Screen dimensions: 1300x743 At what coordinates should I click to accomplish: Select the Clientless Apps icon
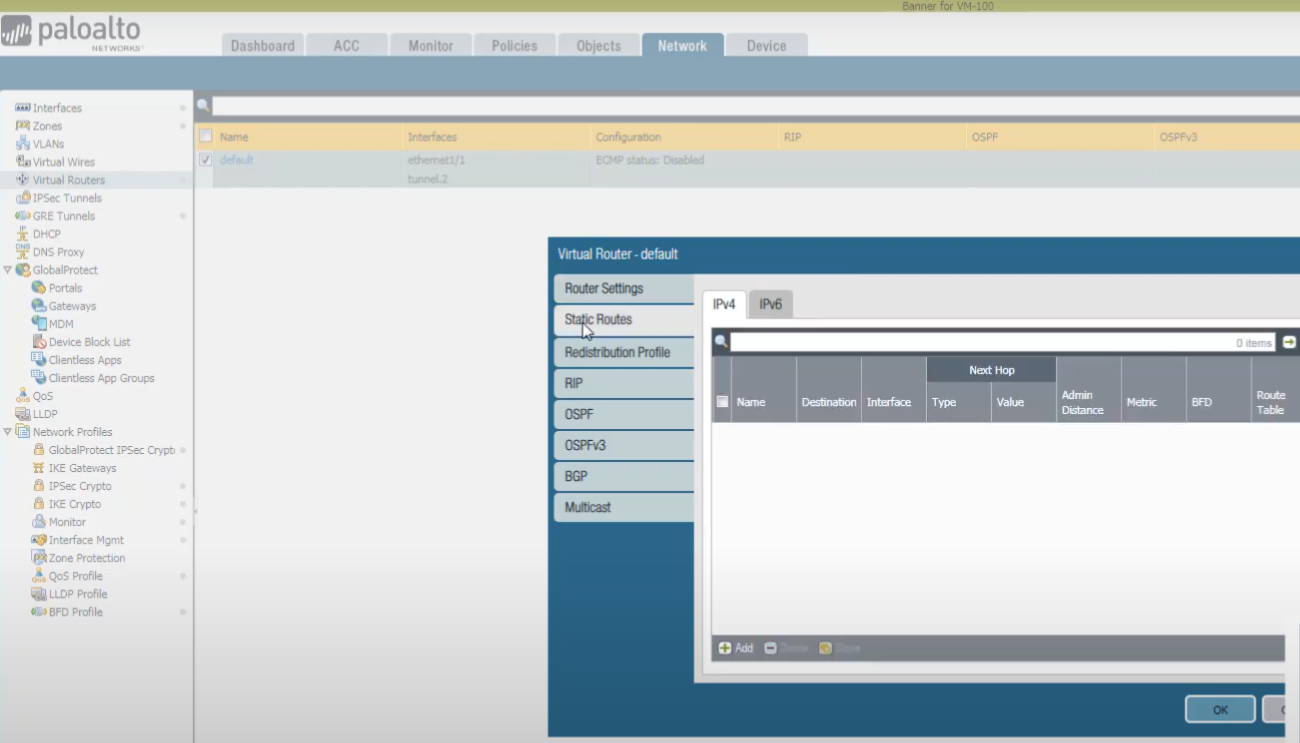(39, 360)
